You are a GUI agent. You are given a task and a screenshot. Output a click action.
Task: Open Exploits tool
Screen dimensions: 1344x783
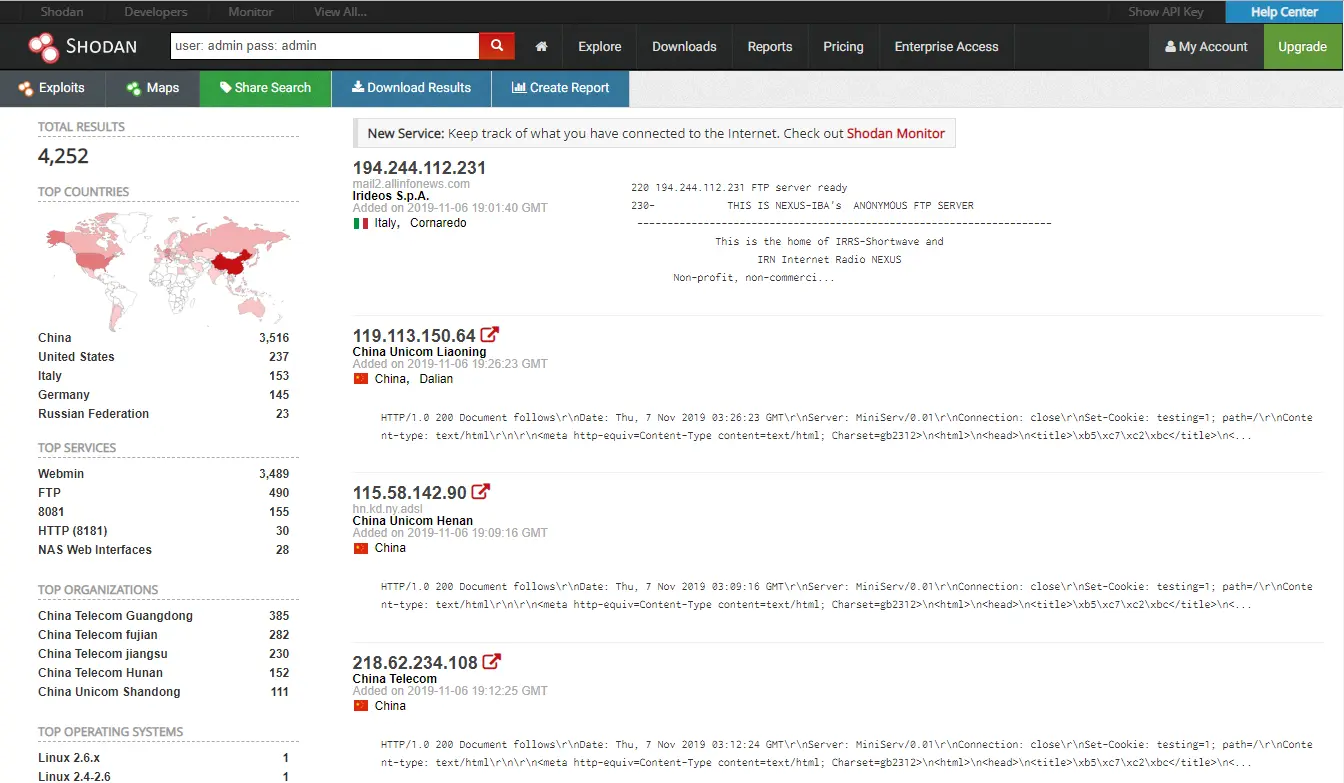coord(51,88)
